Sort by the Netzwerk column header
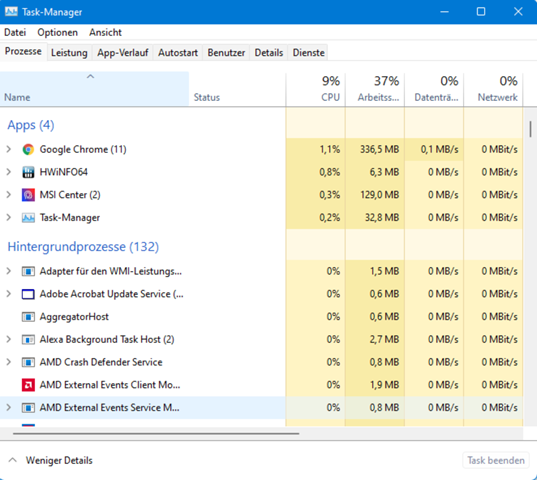This screenshot has height=480, width=537. coord(493,89)
